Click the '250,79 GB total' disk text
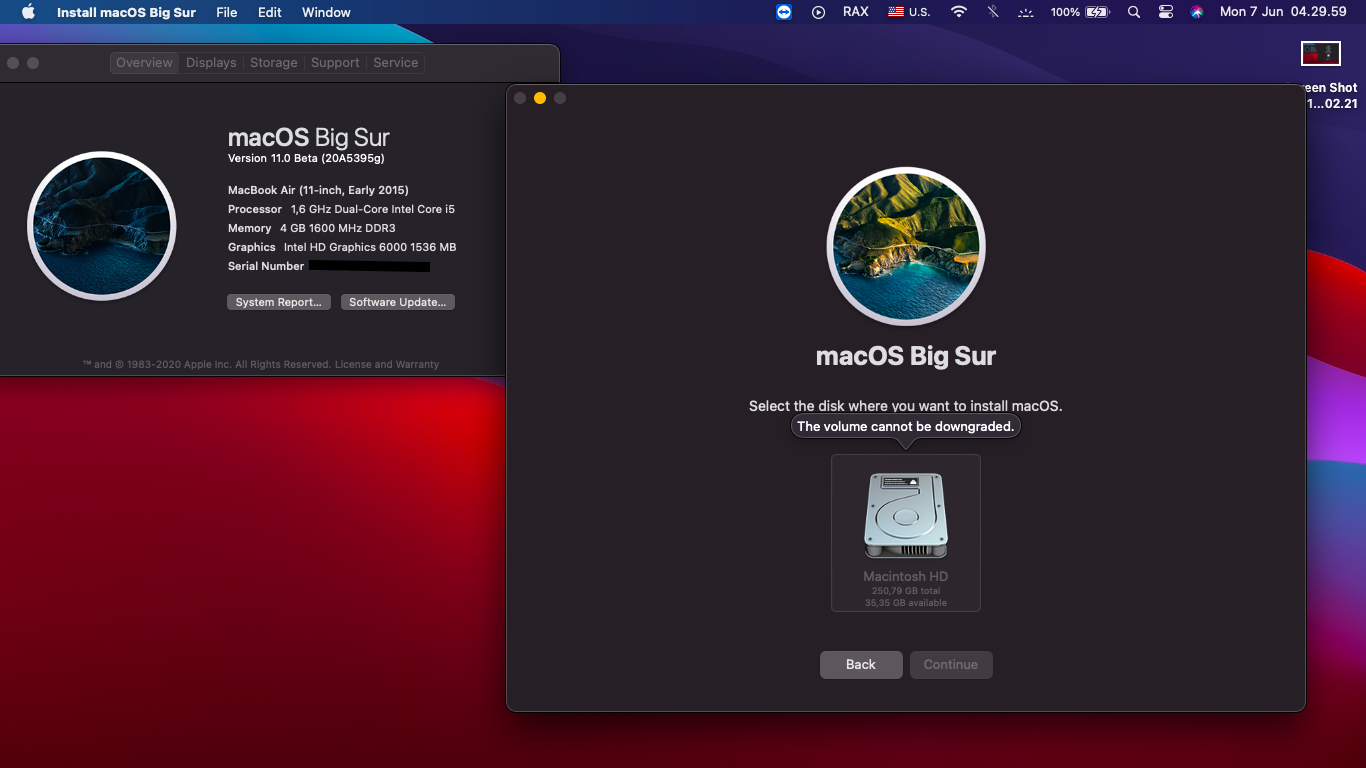The width and height of the screenshot is (1366, 768). pyautogui.click(x=906, y=591)
